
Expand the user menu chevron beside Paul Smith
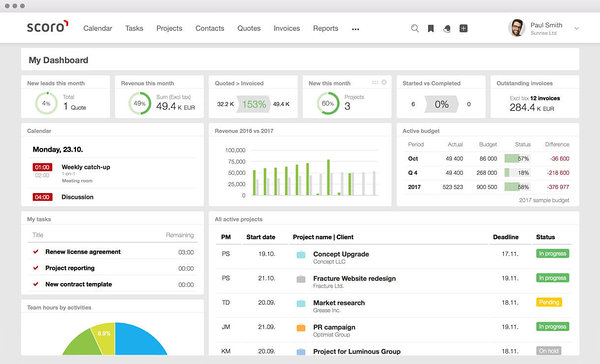[x=577, y=28]
